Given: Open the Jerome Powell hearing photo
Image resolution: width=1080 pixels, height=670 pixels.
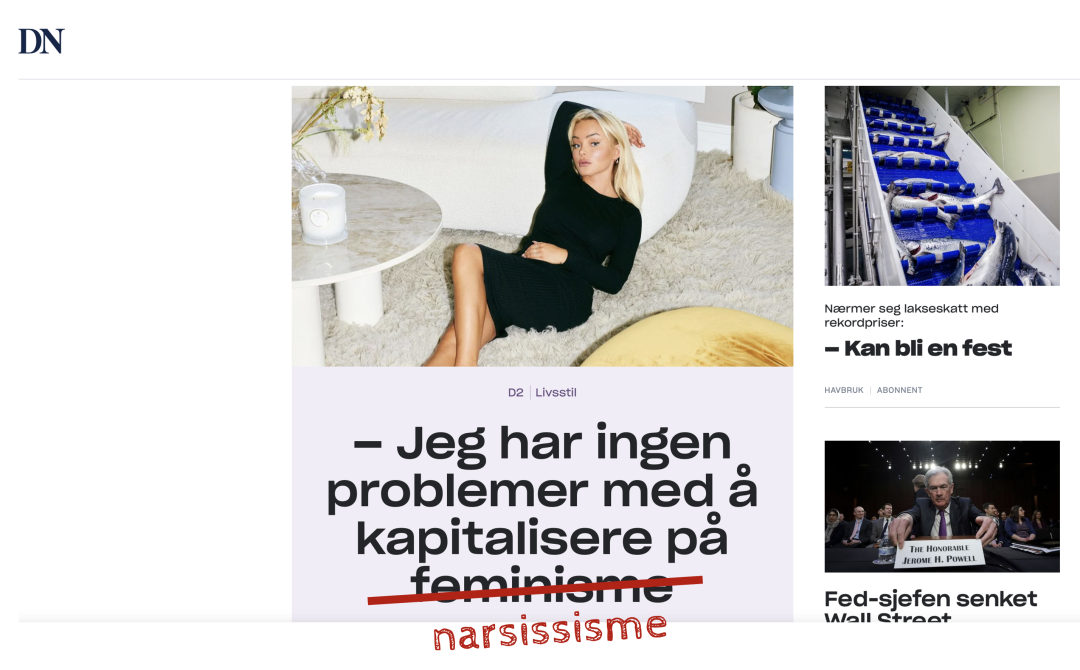Looking at the screenshot, I should pyautogui.click(x=942, y=506).
